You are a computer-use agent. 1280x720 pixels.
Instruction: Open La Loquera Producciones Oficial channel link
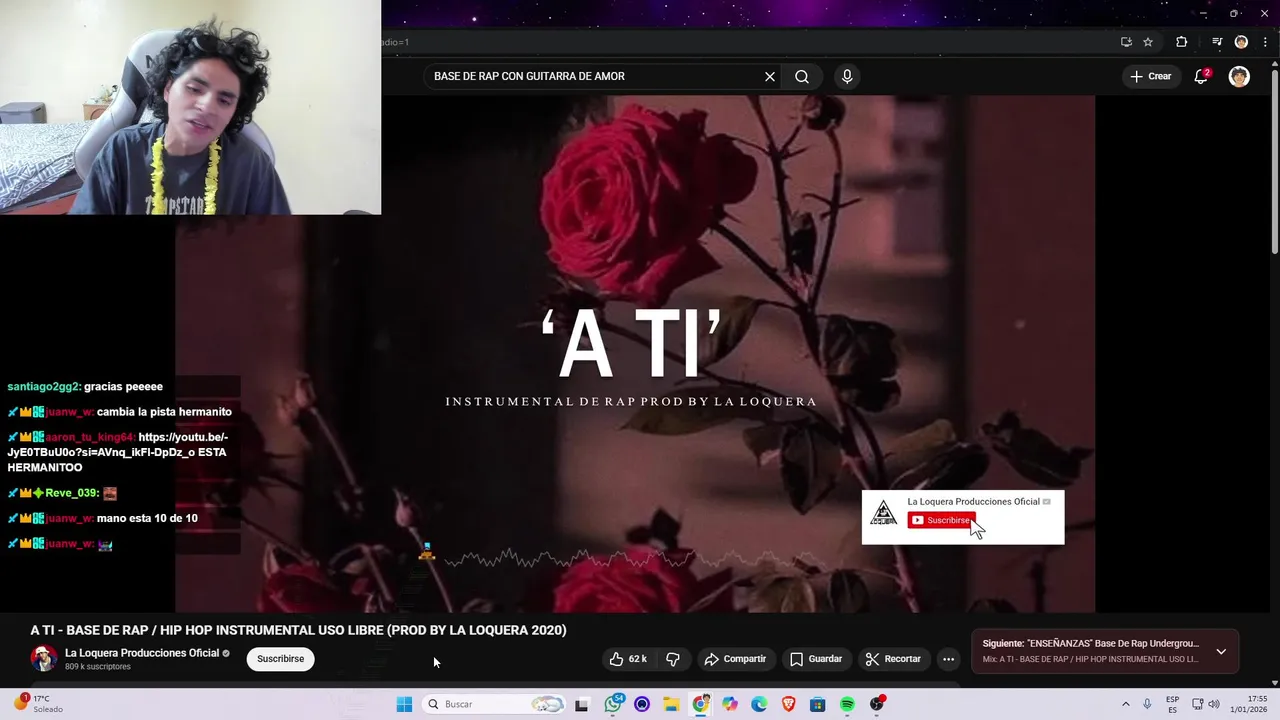pos(142,653)
